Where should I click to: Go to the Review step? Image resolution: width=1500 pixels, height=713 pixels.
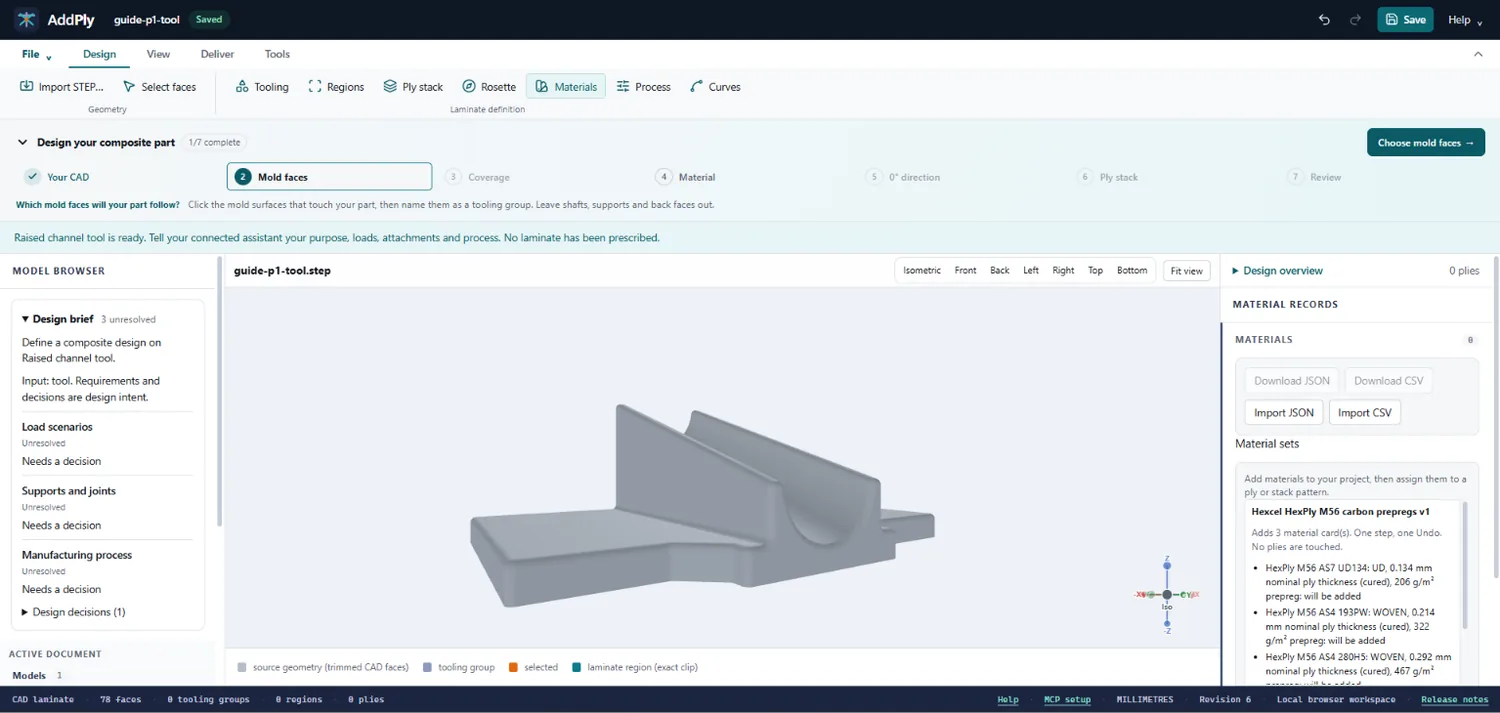(1315, 177)
